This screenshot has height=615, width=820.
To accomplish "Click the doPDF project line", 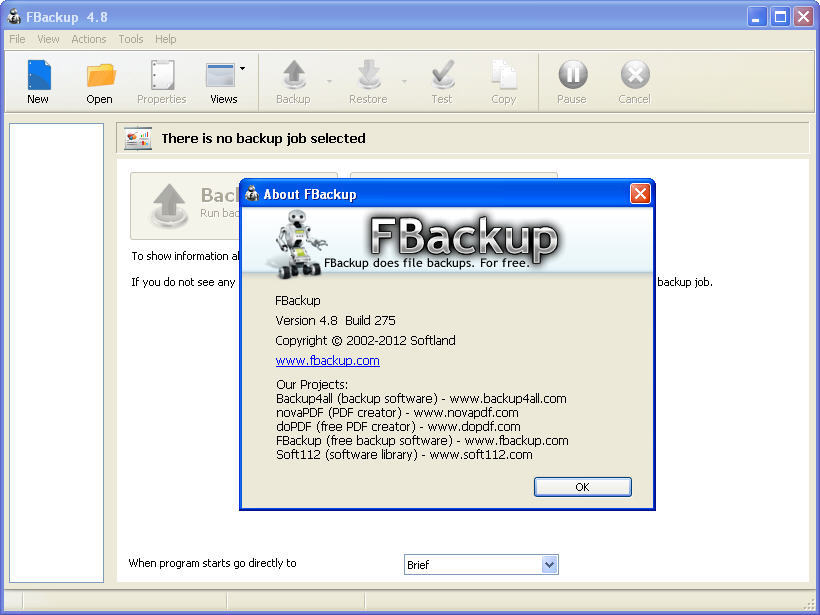I will (x=398, y=427).
